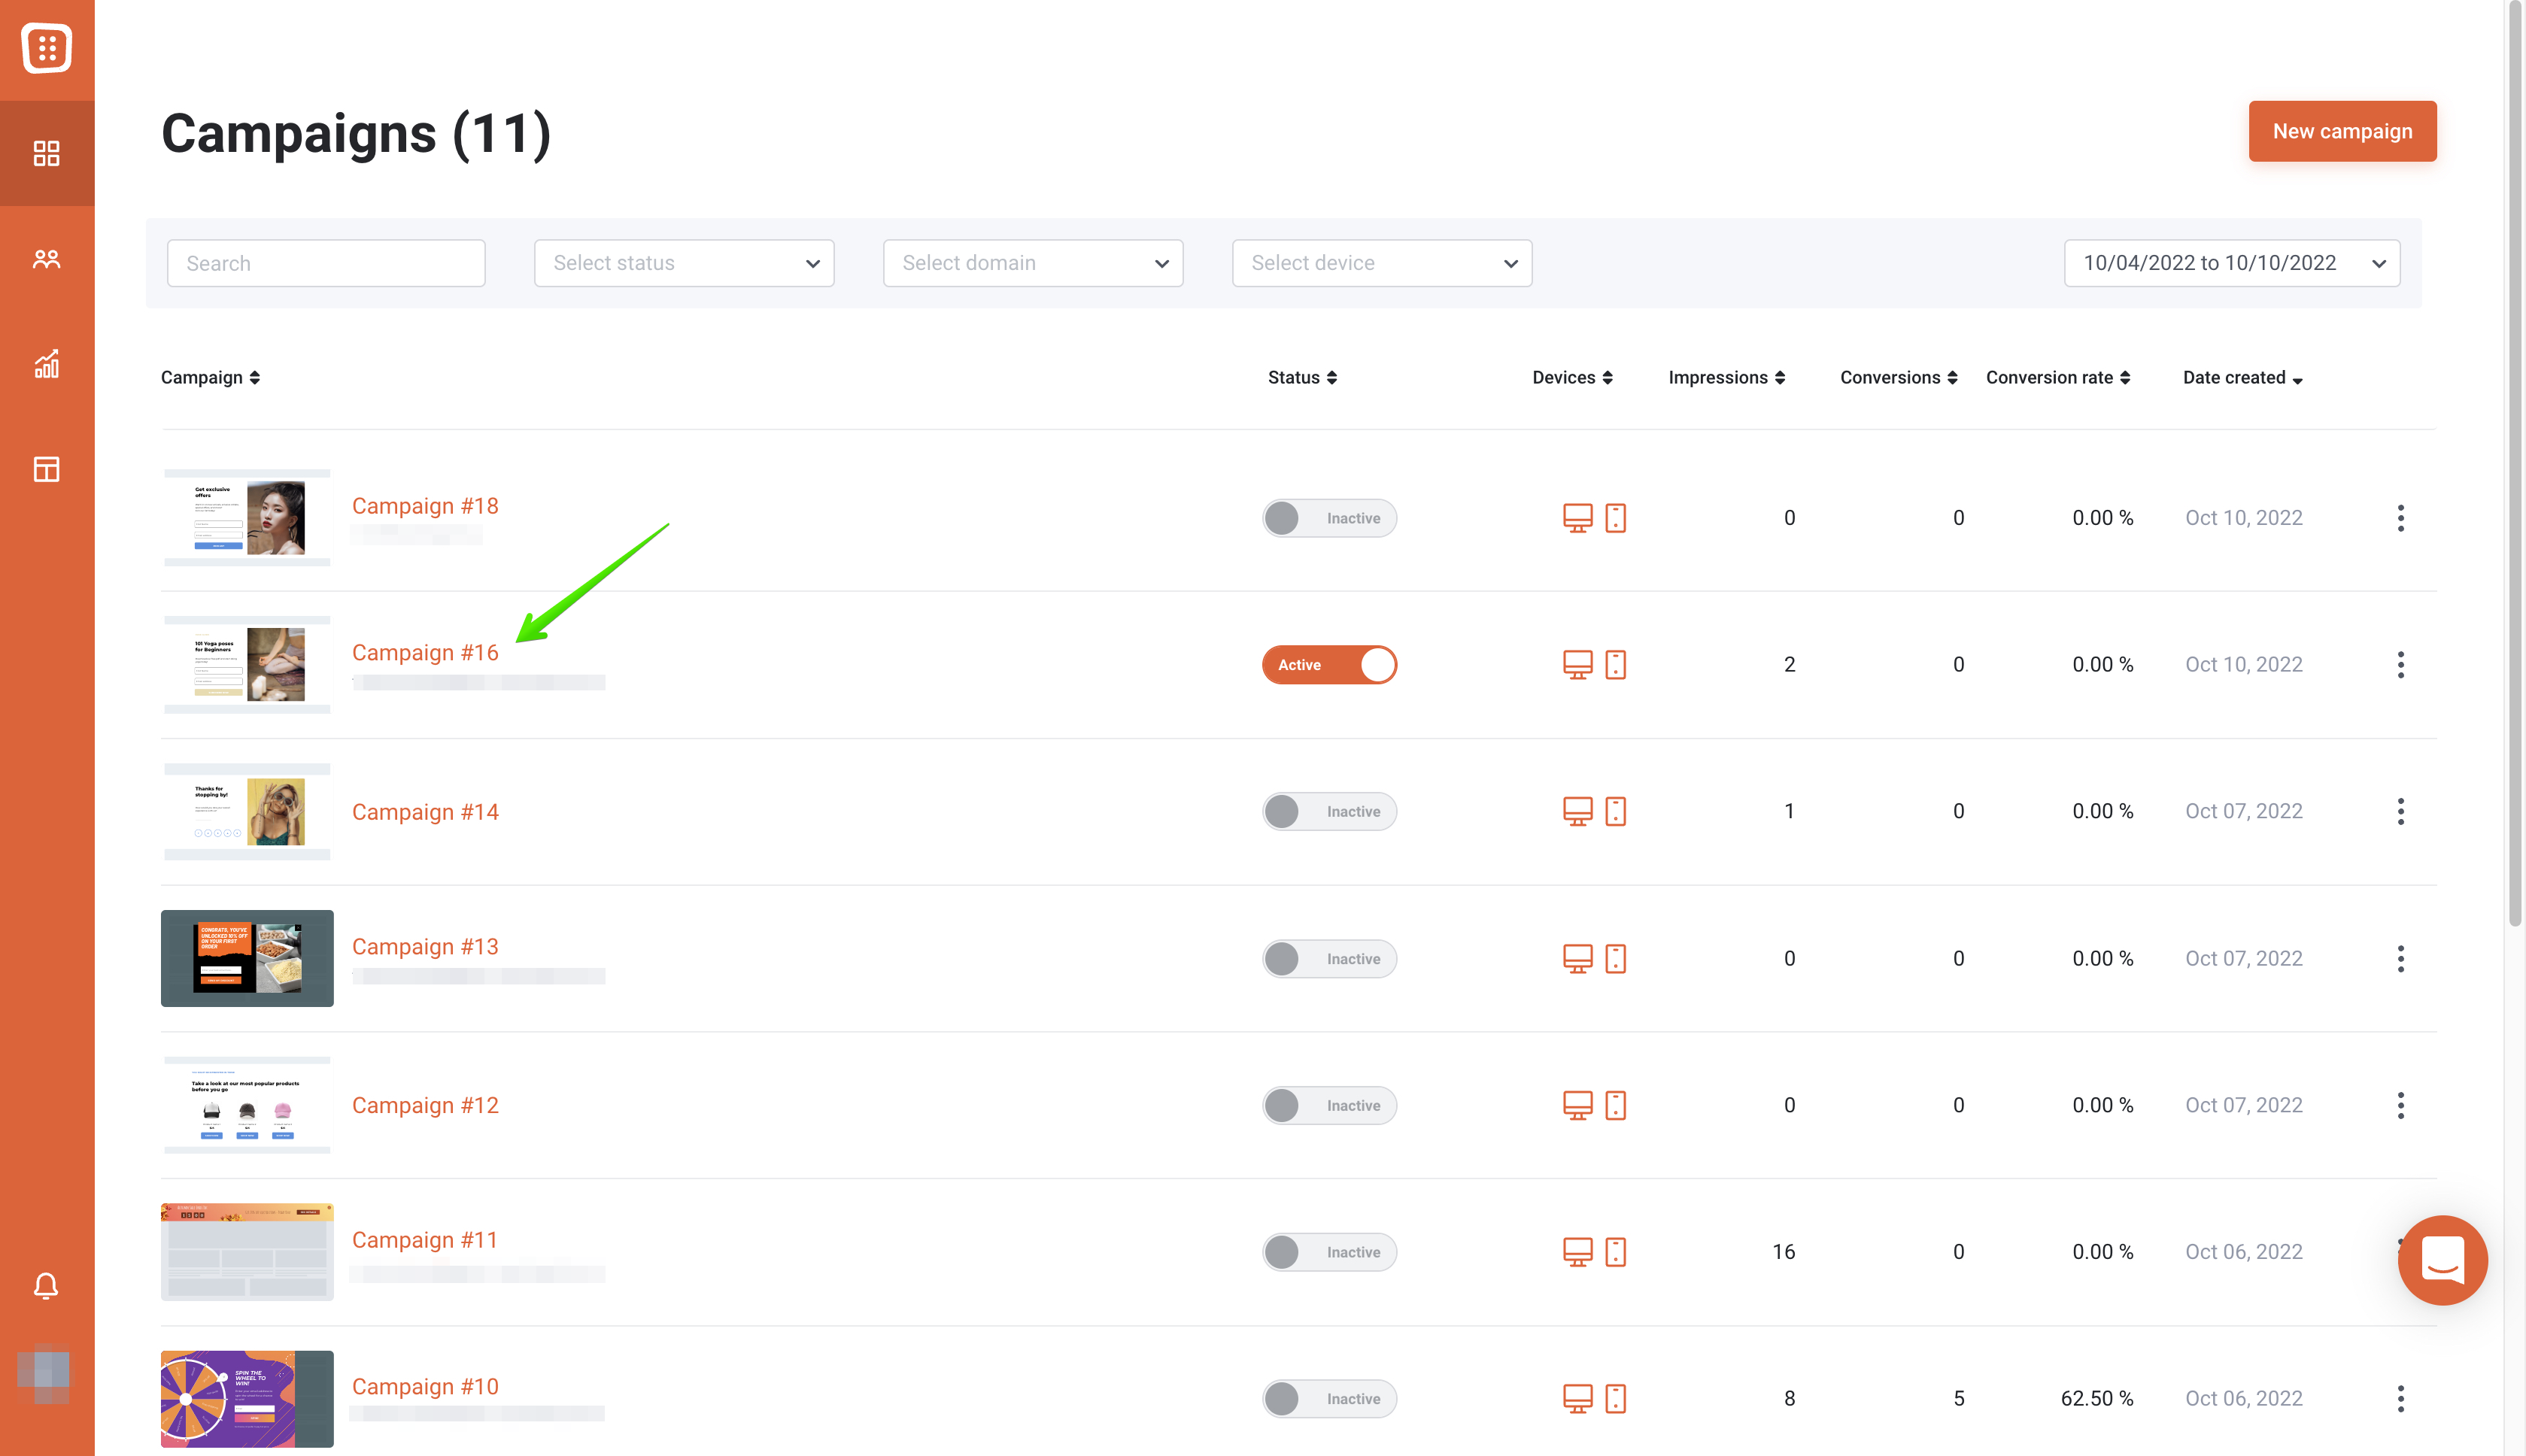Click mobile device icon for Campaign #10
This screenshot has height=1456, width=2526.
[1616, 1399]
